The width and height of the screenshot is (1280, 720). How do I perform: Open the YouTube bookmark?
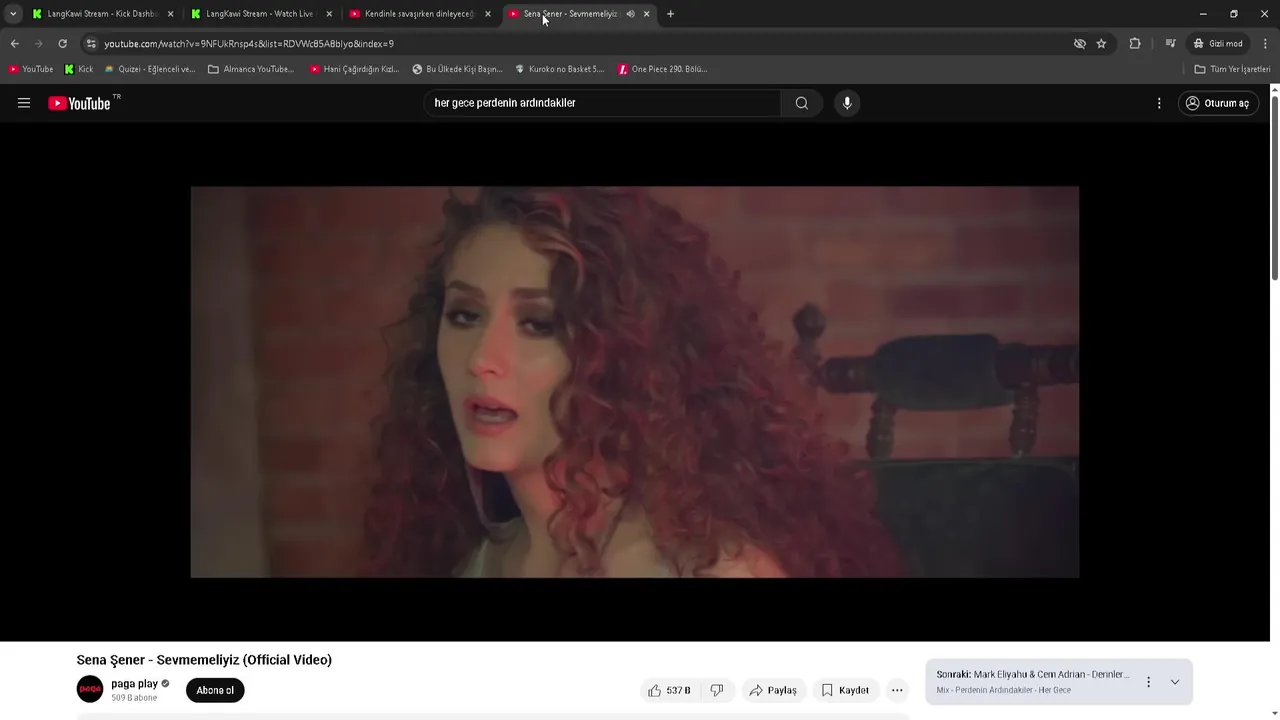pyautogui.click(x=31, y=69)
